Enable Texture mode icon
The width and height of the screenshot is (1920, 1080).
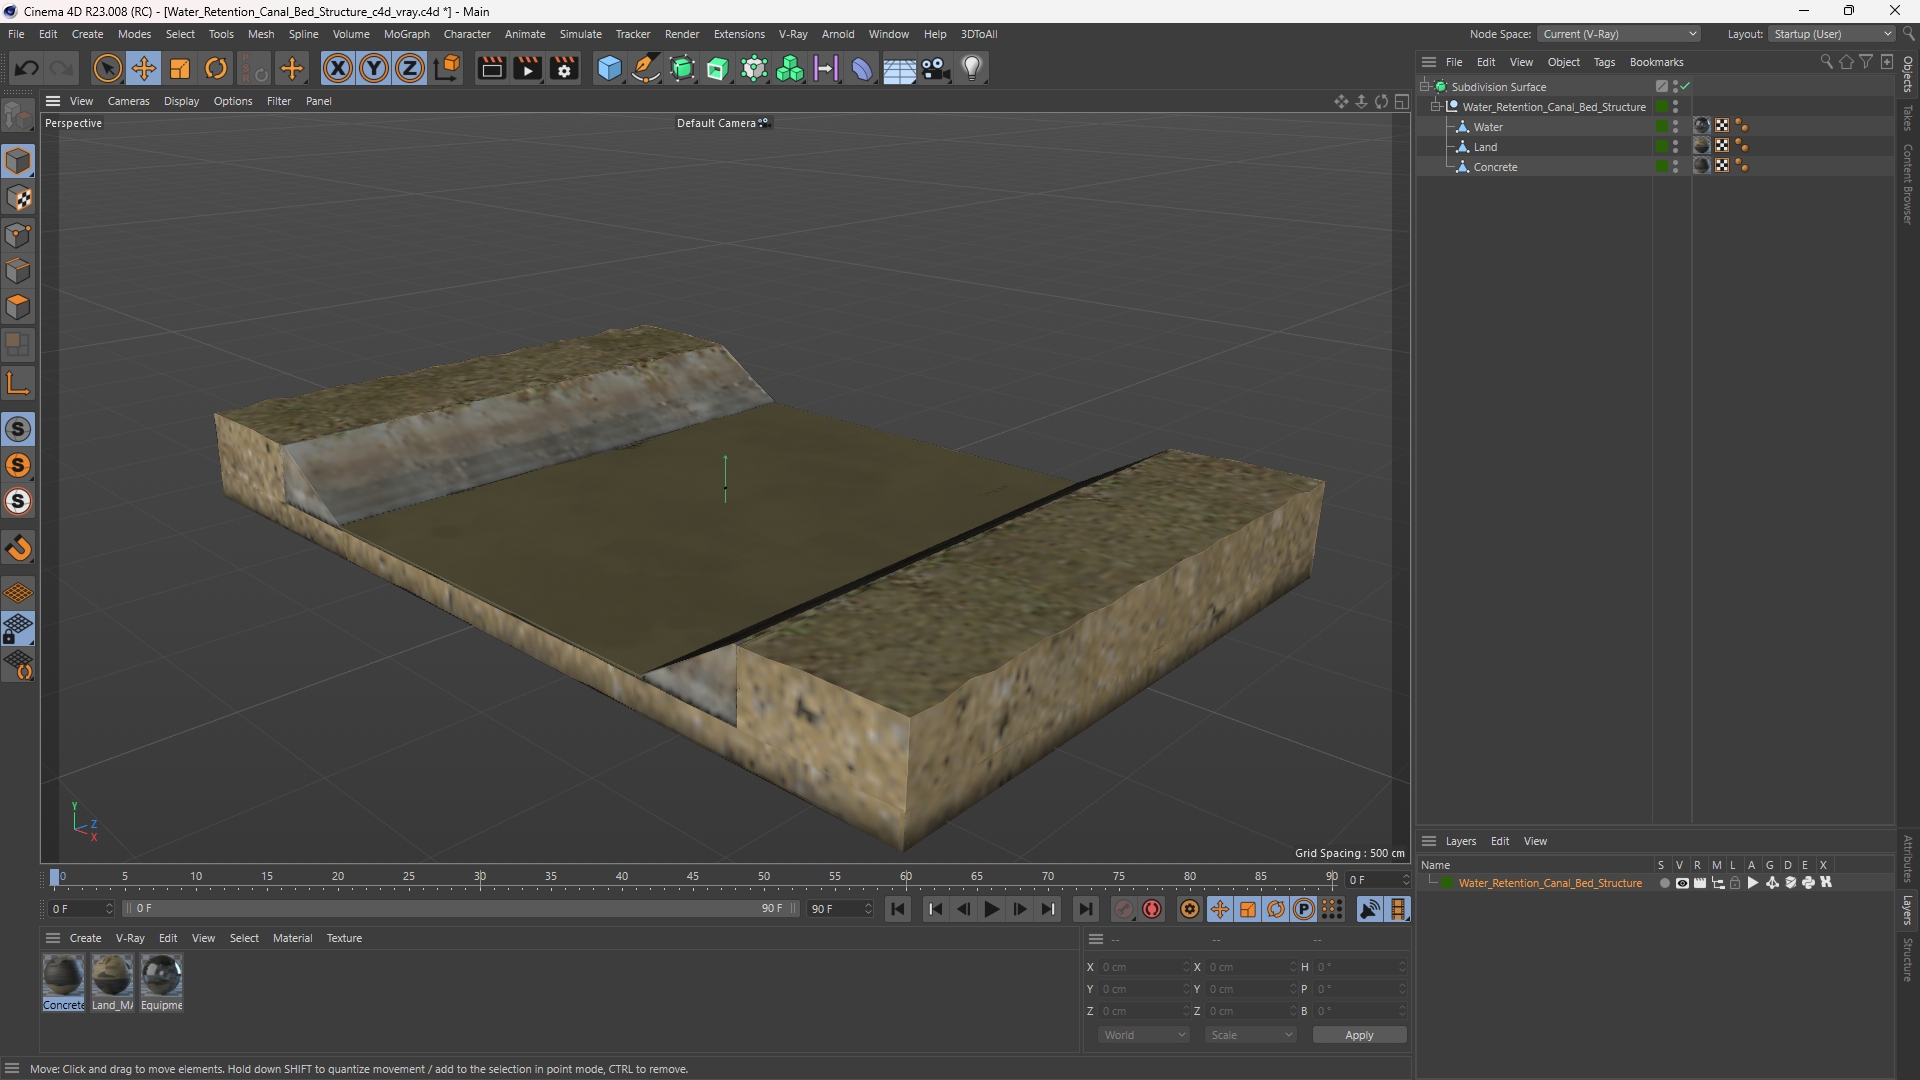(18, 198)
